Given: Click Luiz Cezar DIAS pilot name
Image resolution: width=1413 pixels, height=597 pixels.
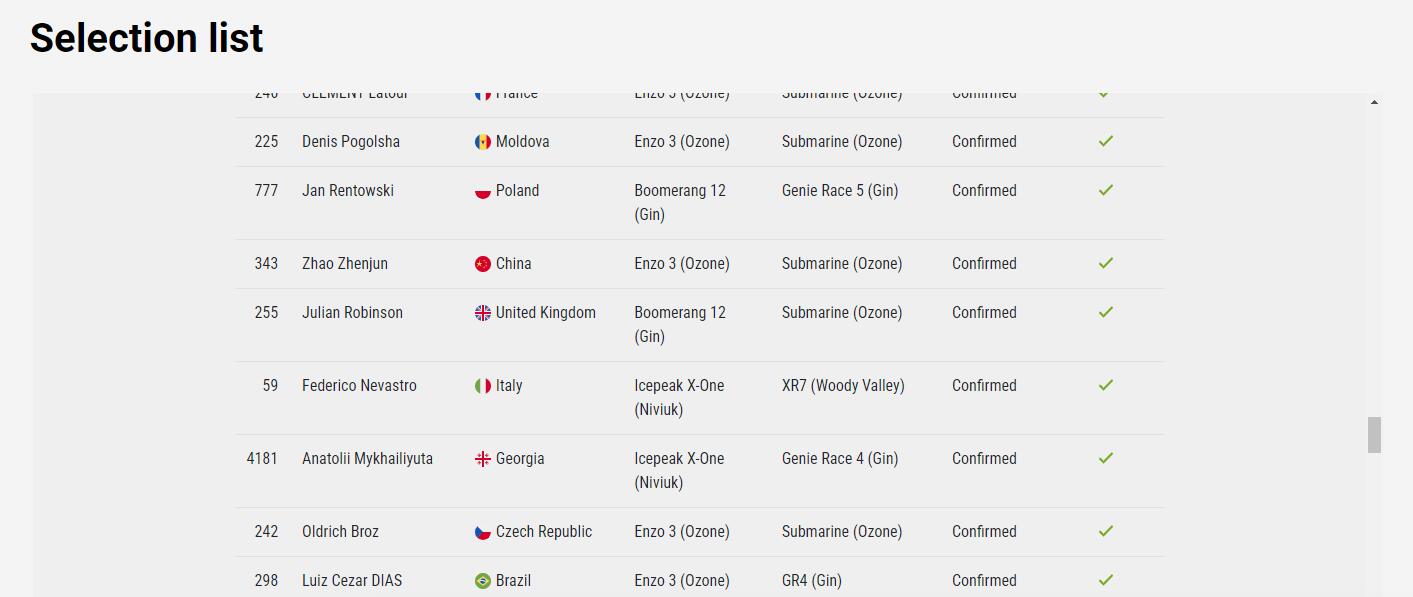Looking at the screenshot, I should pos(352,581).
